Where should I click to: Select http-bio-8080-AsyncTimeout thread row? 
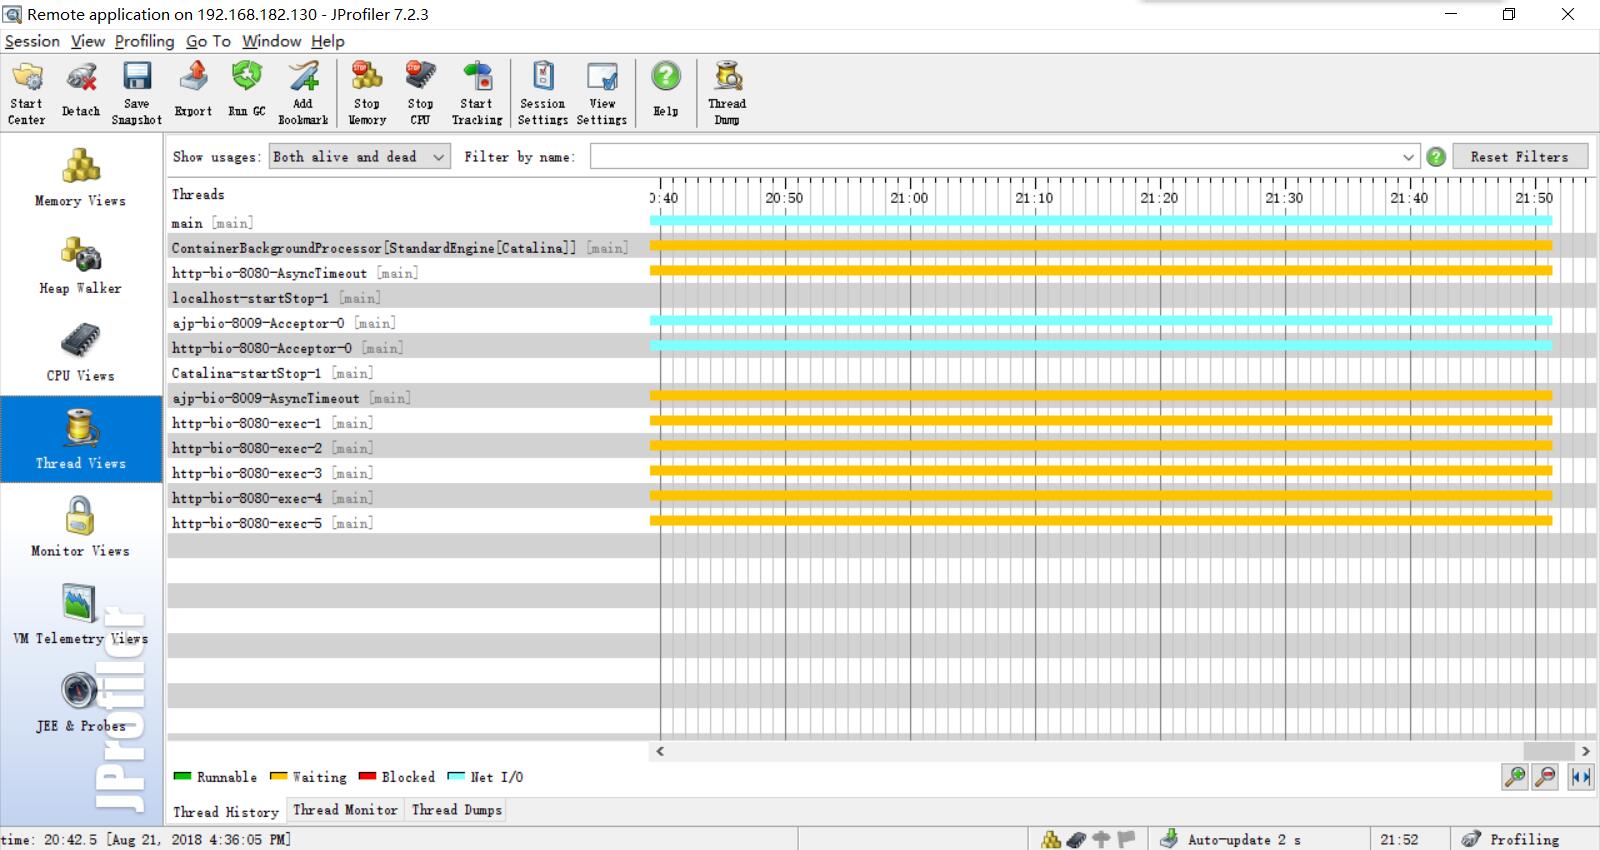880,272
